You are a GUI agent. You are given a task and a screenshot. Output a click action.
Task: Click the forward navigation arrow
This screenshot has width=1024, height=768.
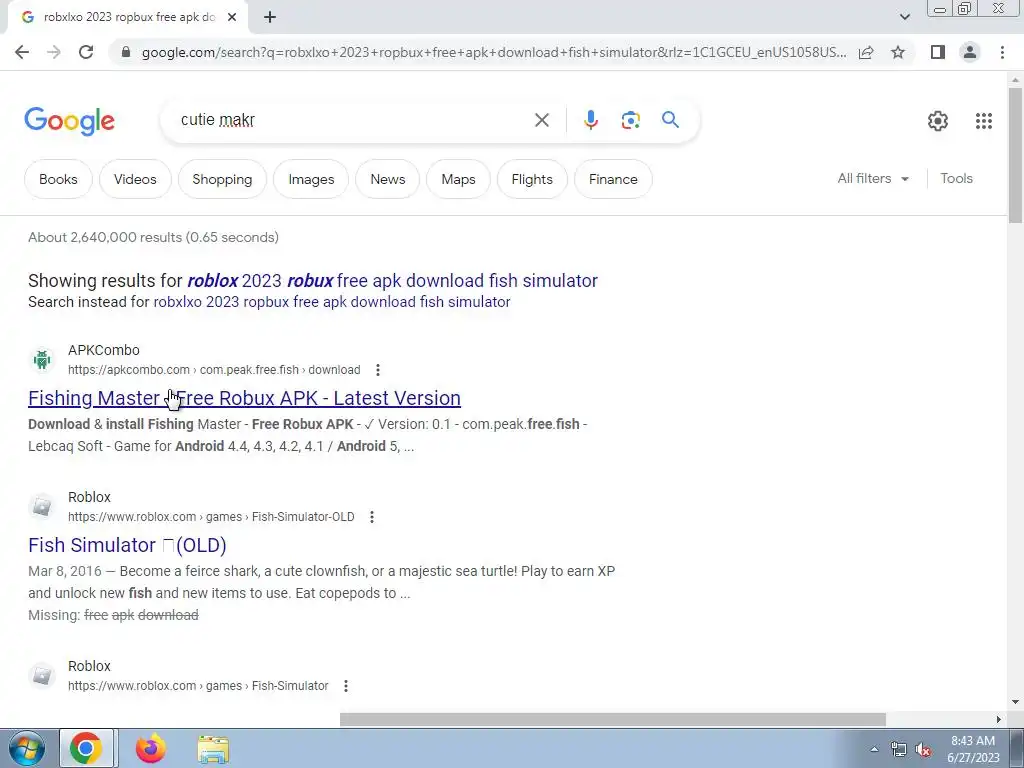pyautogui.click(x=54, y=52)
